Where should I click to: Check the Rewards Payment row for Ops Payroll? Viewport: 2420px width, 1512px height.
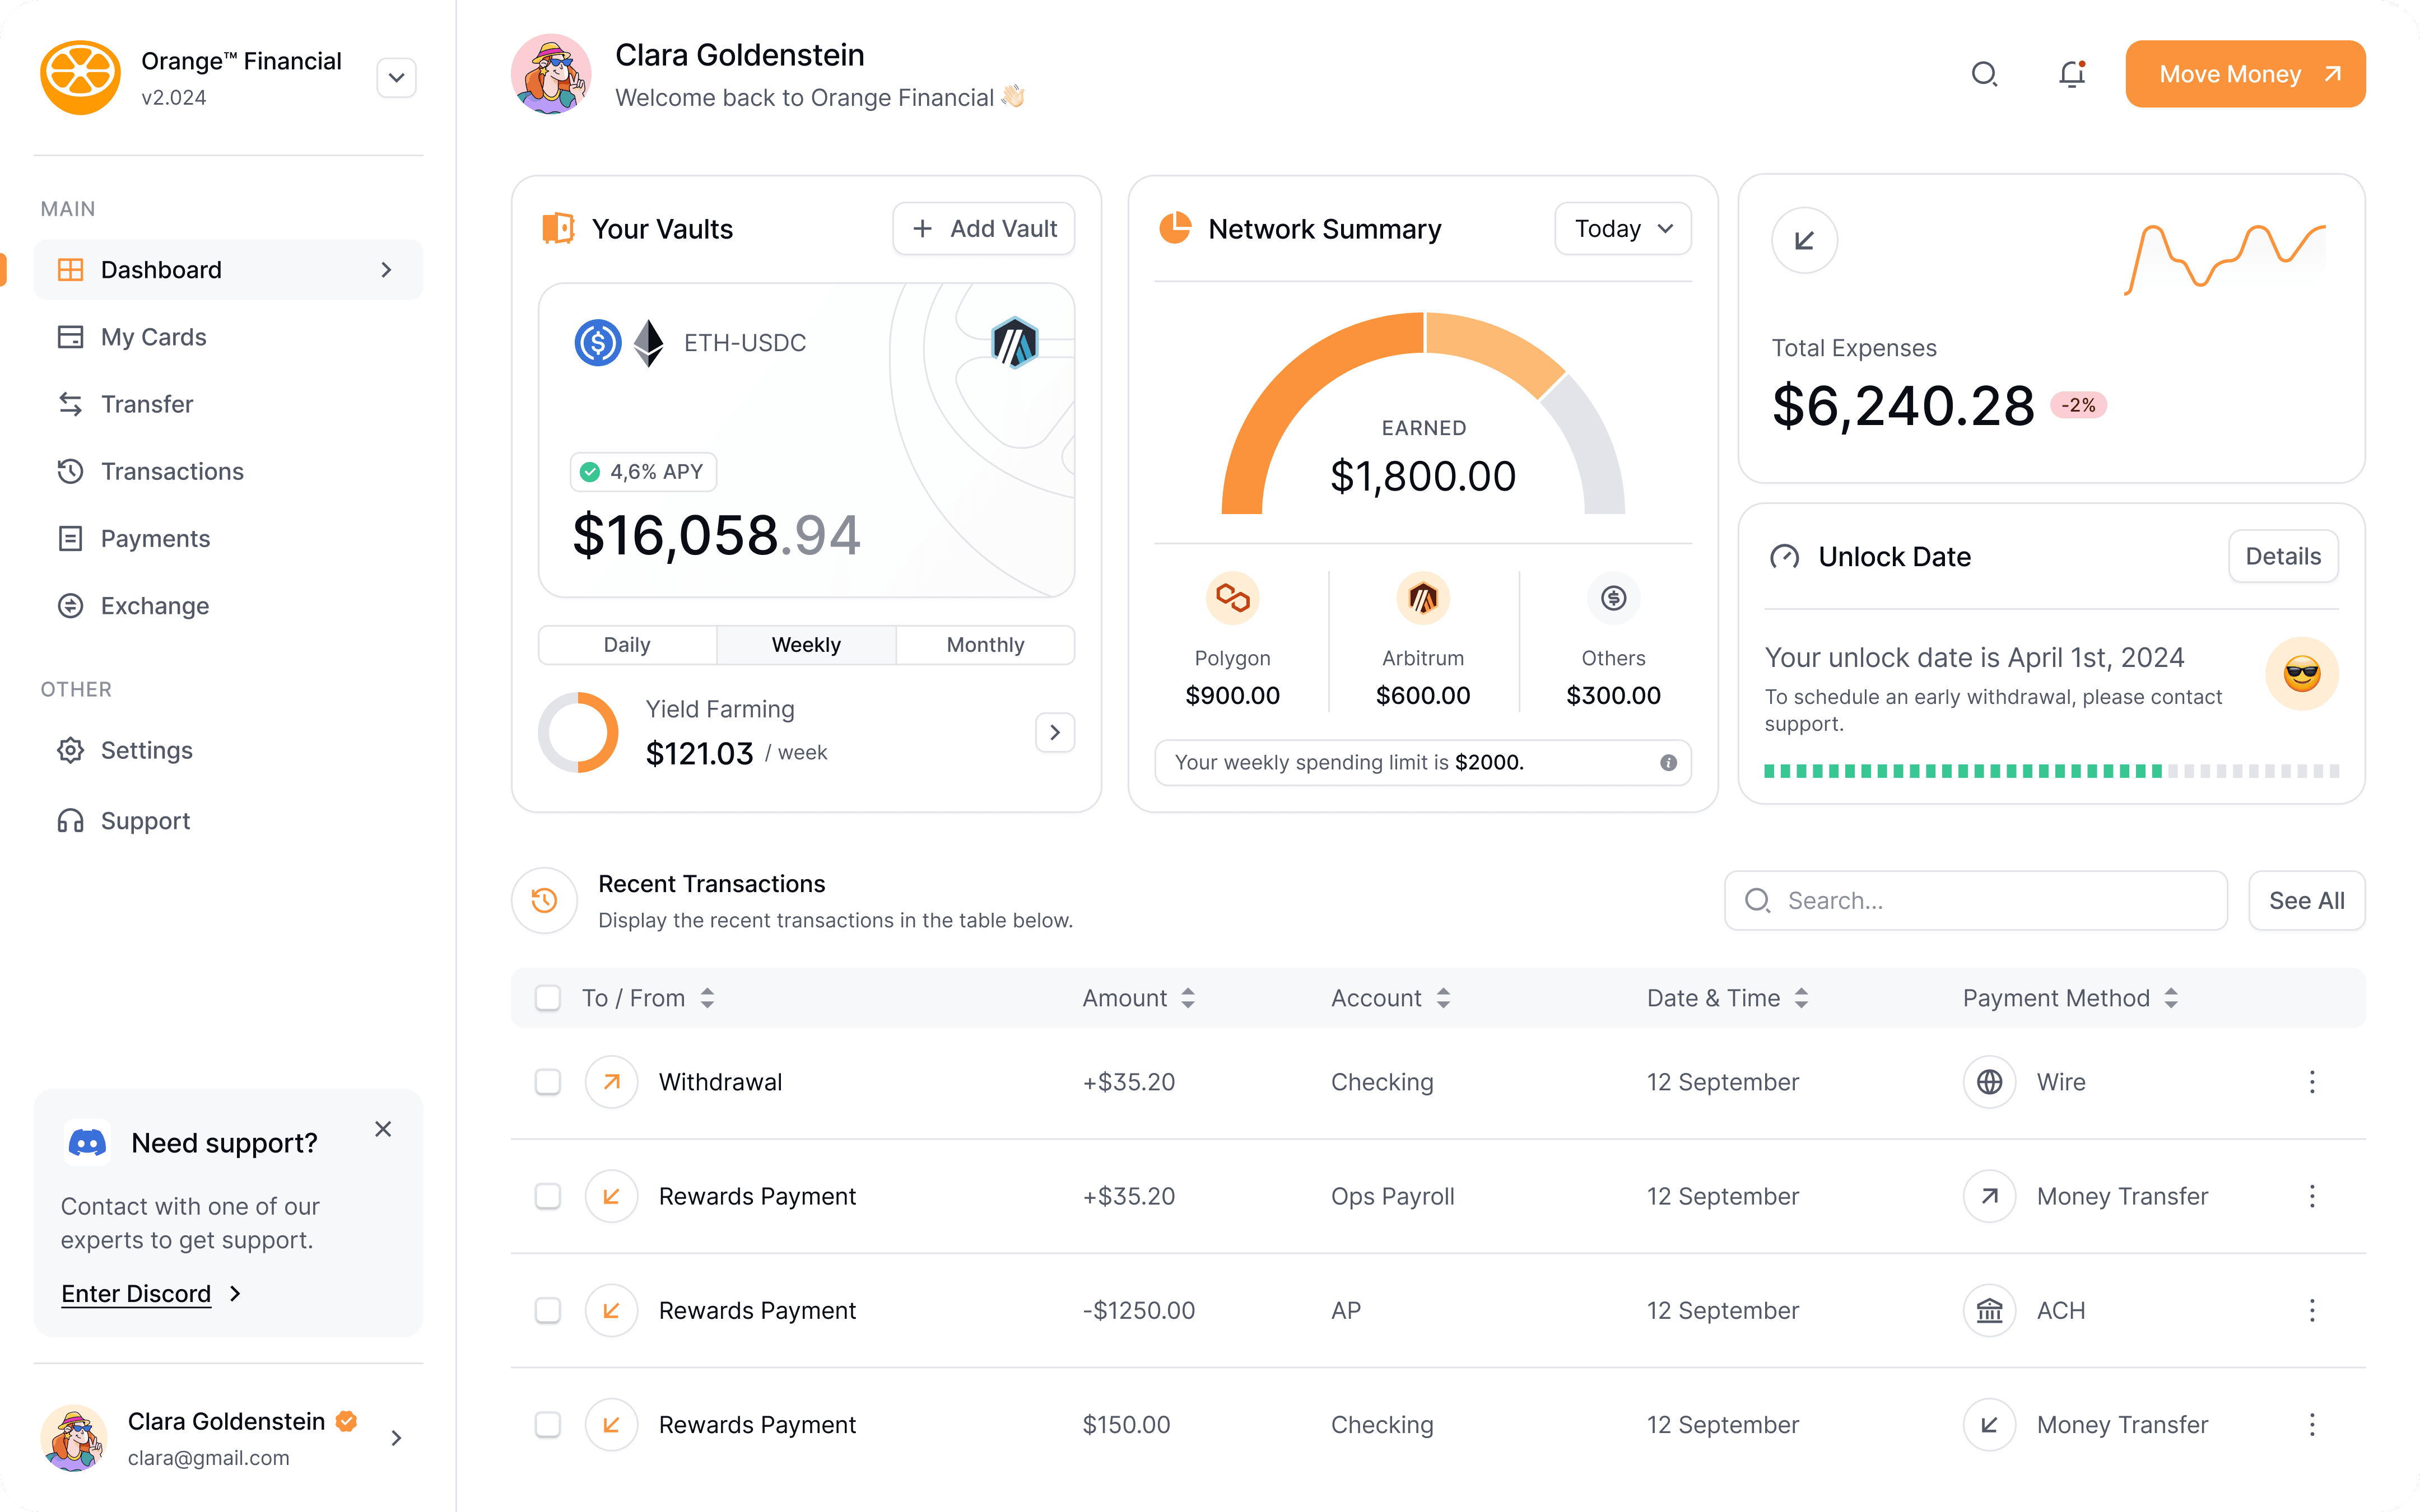[x=548, y=1196]
